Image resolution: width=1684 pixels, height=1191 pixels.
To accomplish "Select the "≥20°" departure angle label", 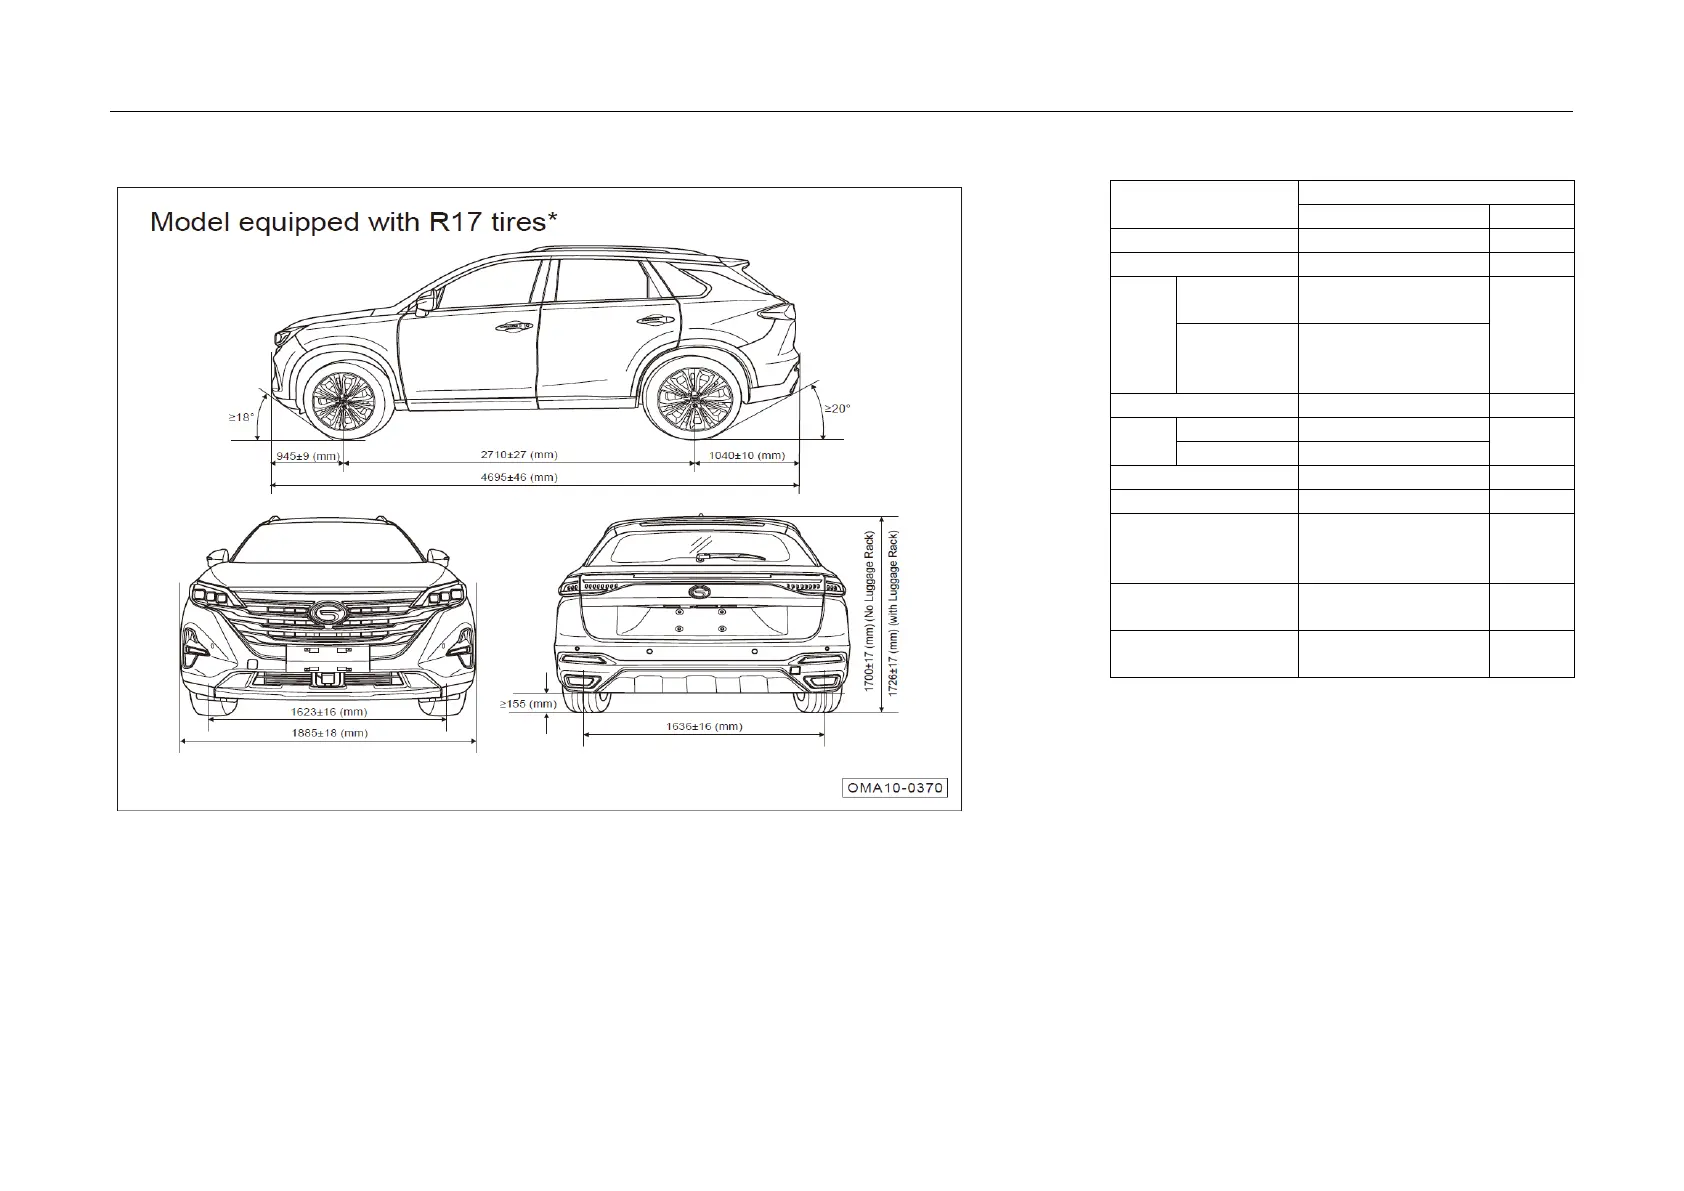I will coord(837,408).
